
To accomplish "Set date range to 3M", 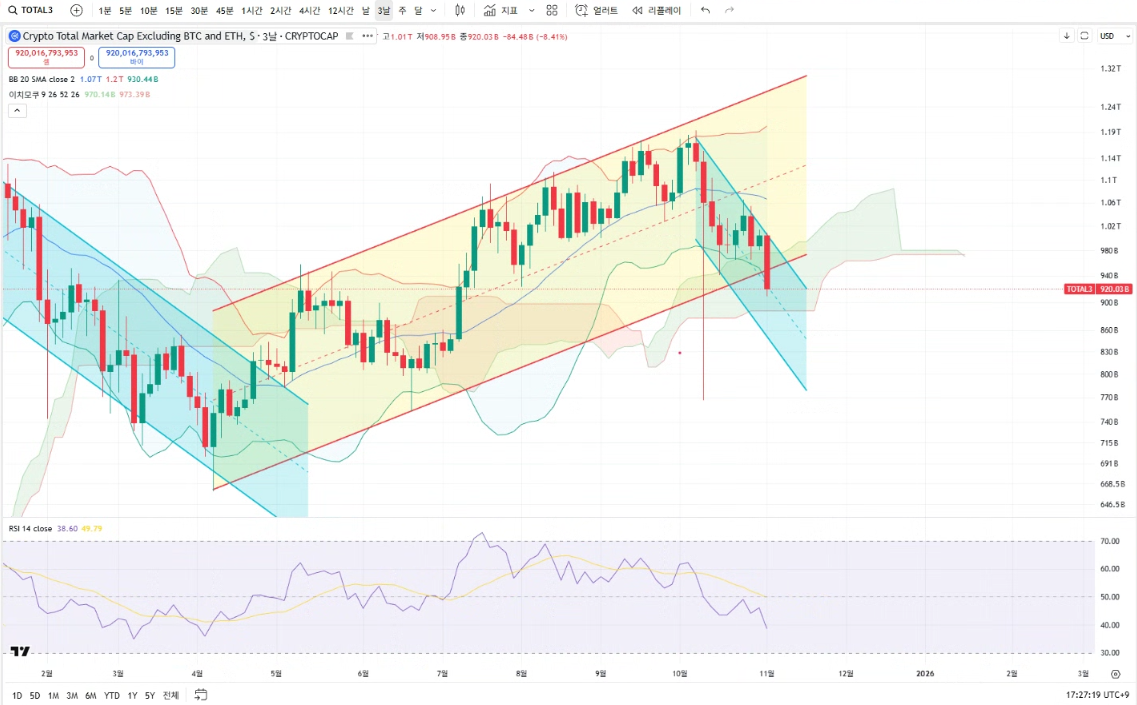I will tap(73, 696).
